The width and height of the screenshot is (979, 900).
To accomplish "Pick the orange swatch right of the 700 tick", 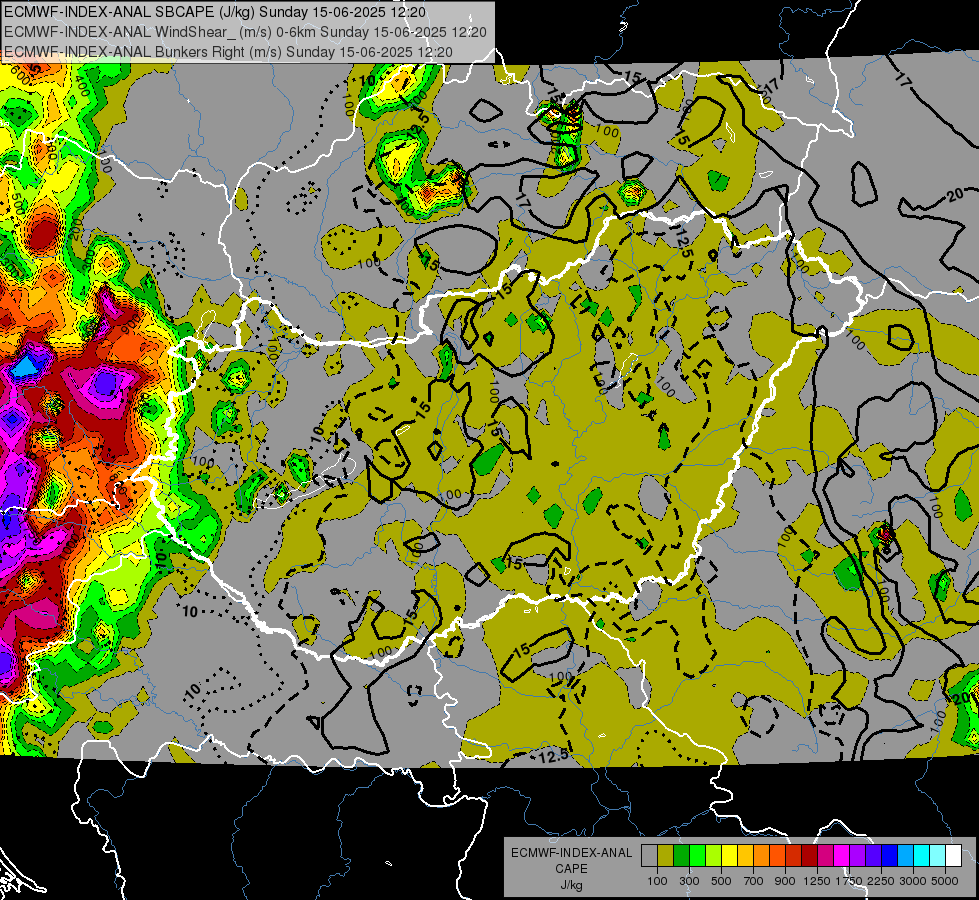I will (x=762, y=856).
